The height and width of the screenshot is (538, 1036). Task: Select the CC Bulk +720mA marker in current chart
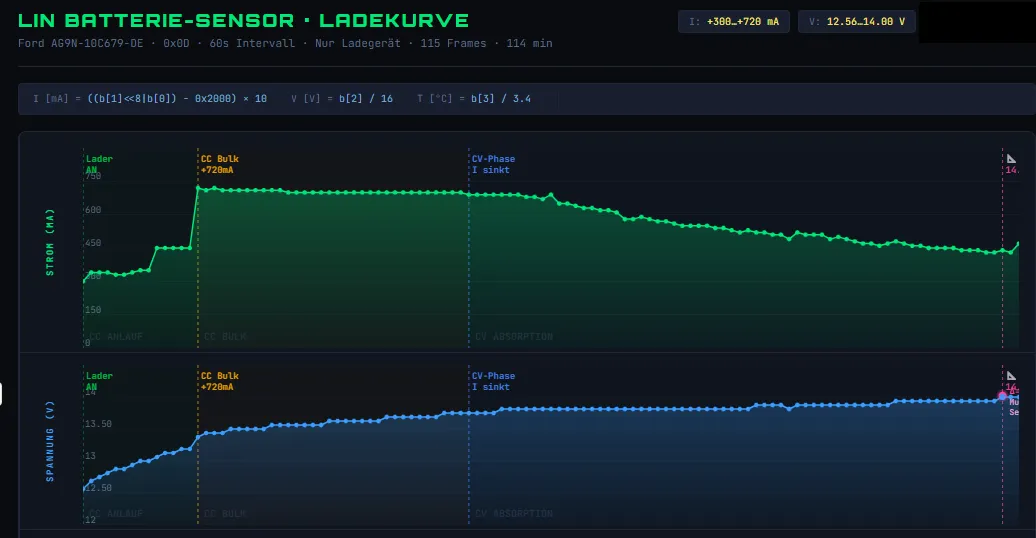click(x=220, y=164)
